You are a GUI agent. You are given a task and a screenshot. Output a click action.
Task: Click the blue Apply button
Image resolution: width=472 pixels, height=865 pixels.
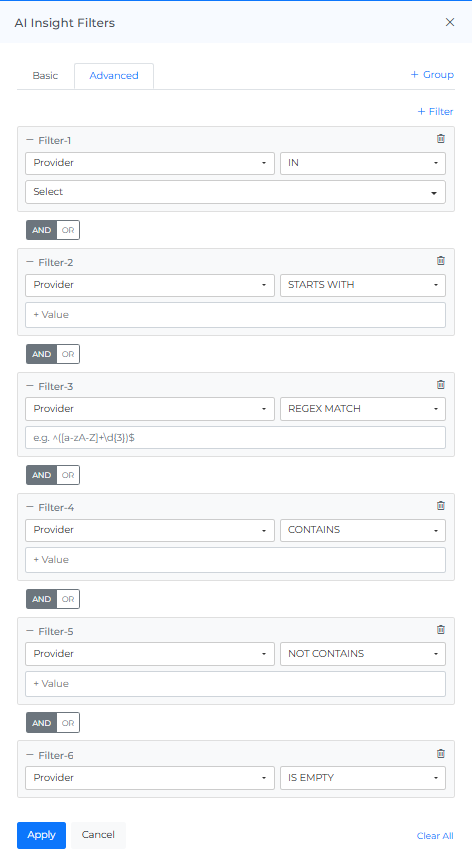tap(41, 835)
